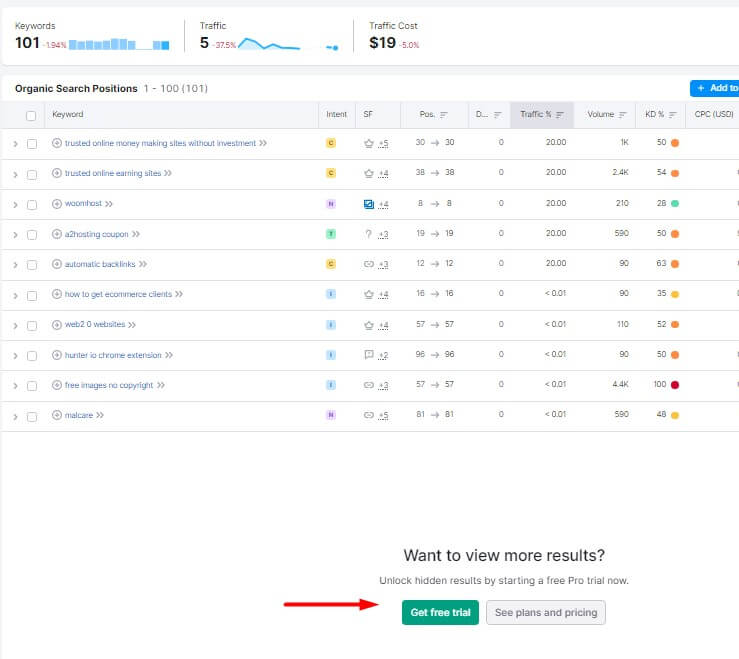Click informational intent badge in web2 0 websites row

point(331,324)
